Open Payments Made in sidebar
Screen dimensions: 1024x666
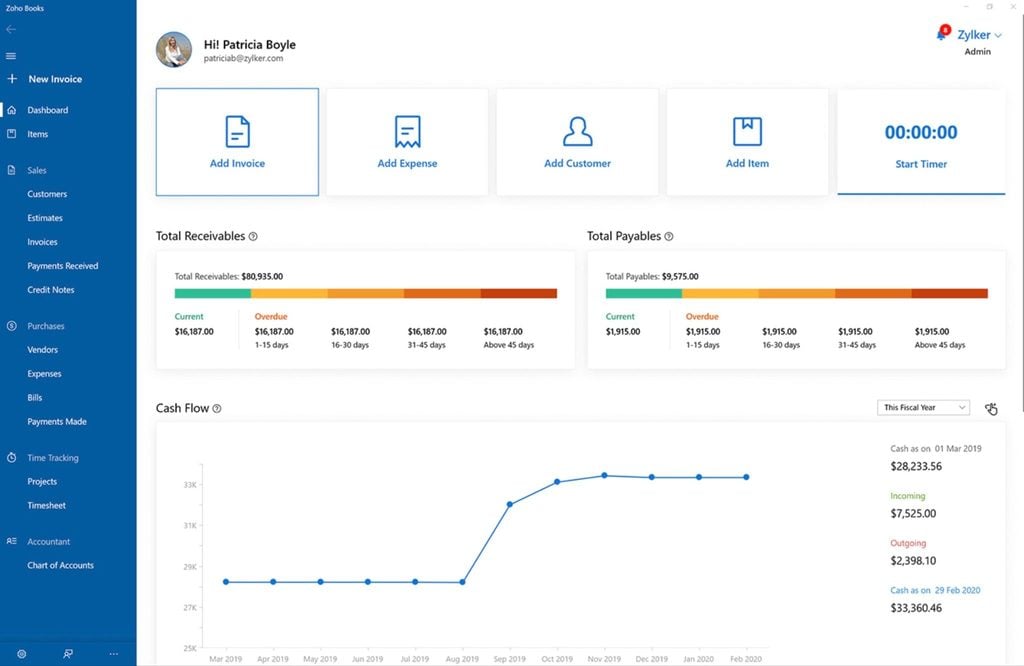click(57, 422)
